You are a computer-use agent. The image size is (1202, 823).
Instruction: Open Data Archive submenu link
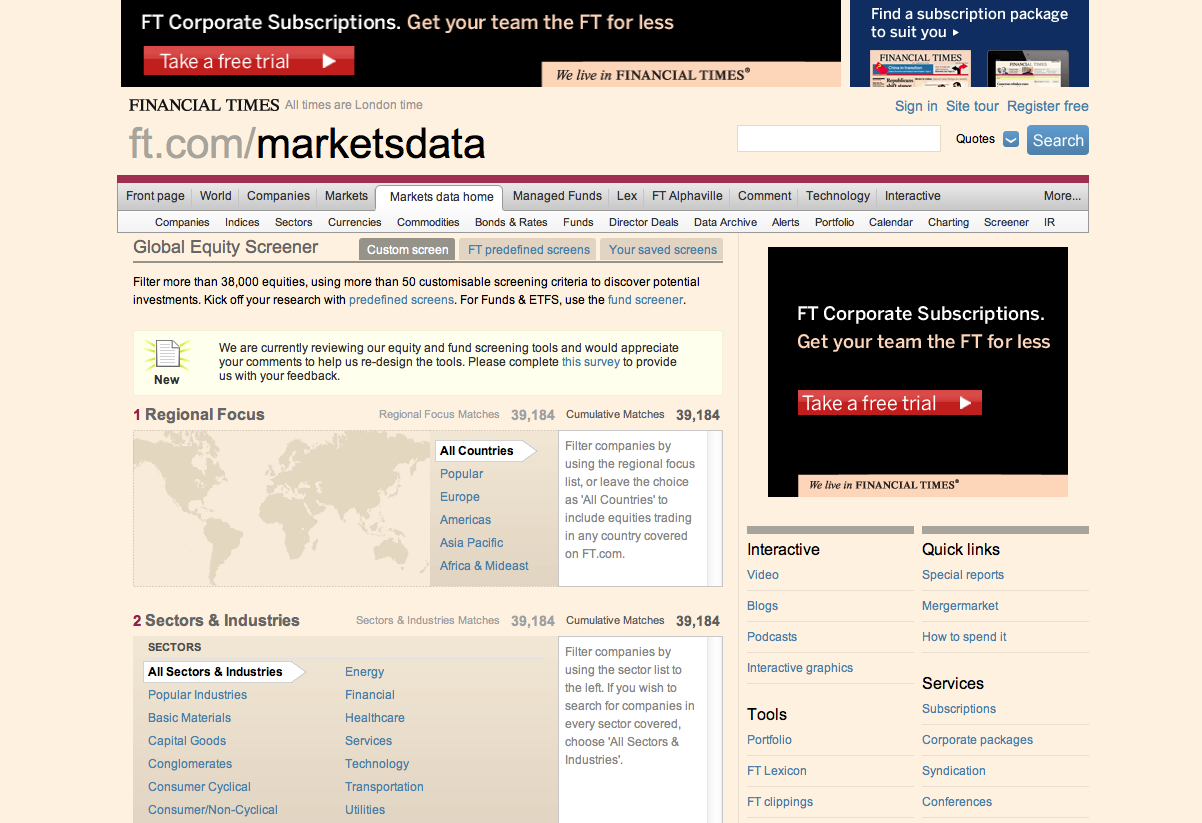coord(726,222)
